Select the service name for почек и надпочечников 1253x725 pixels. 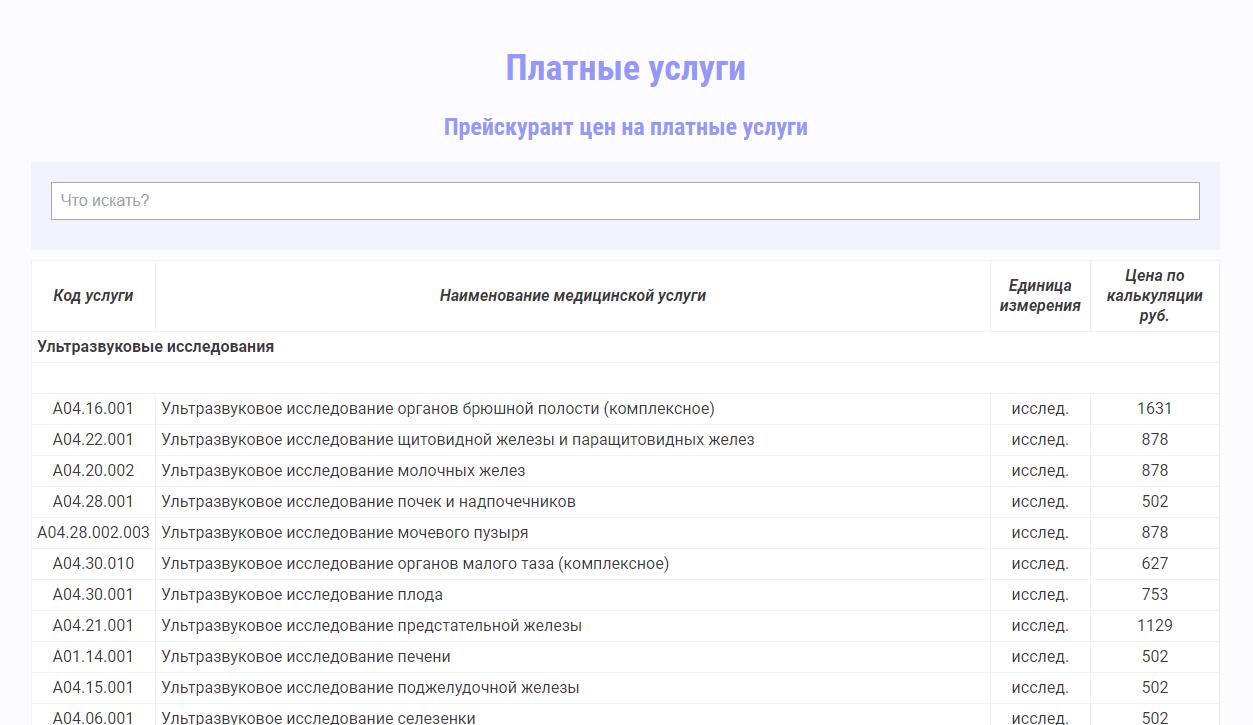[x=368, y=502]
